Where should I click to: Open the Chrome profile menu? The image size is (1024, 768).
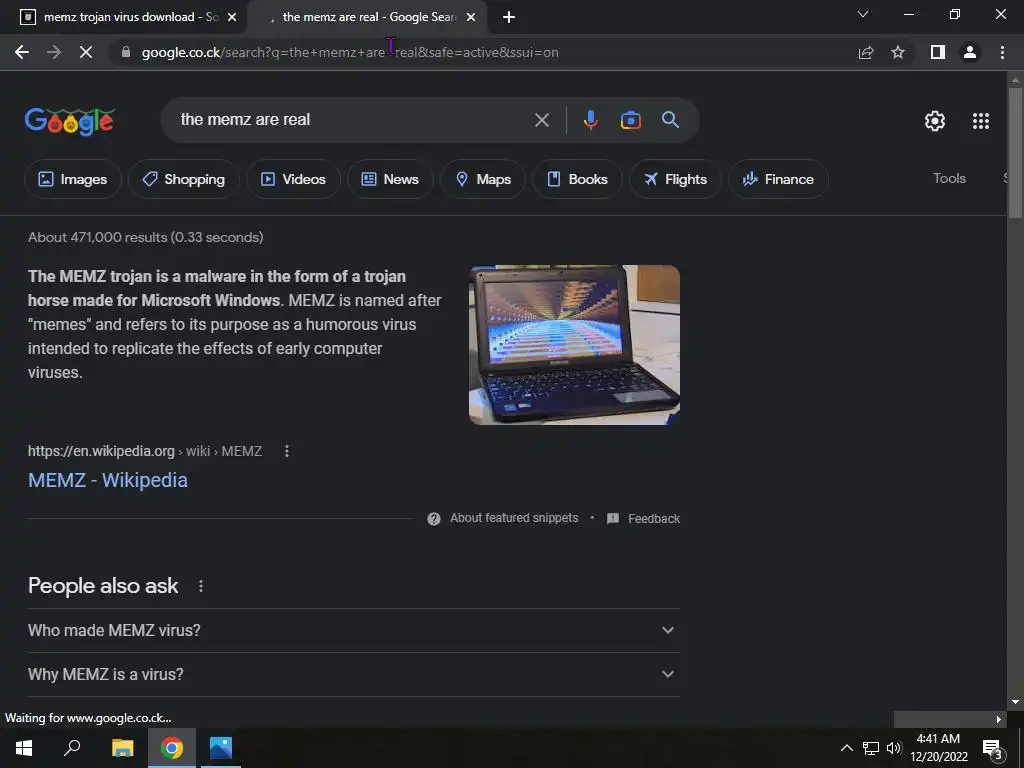coord(970,52)
